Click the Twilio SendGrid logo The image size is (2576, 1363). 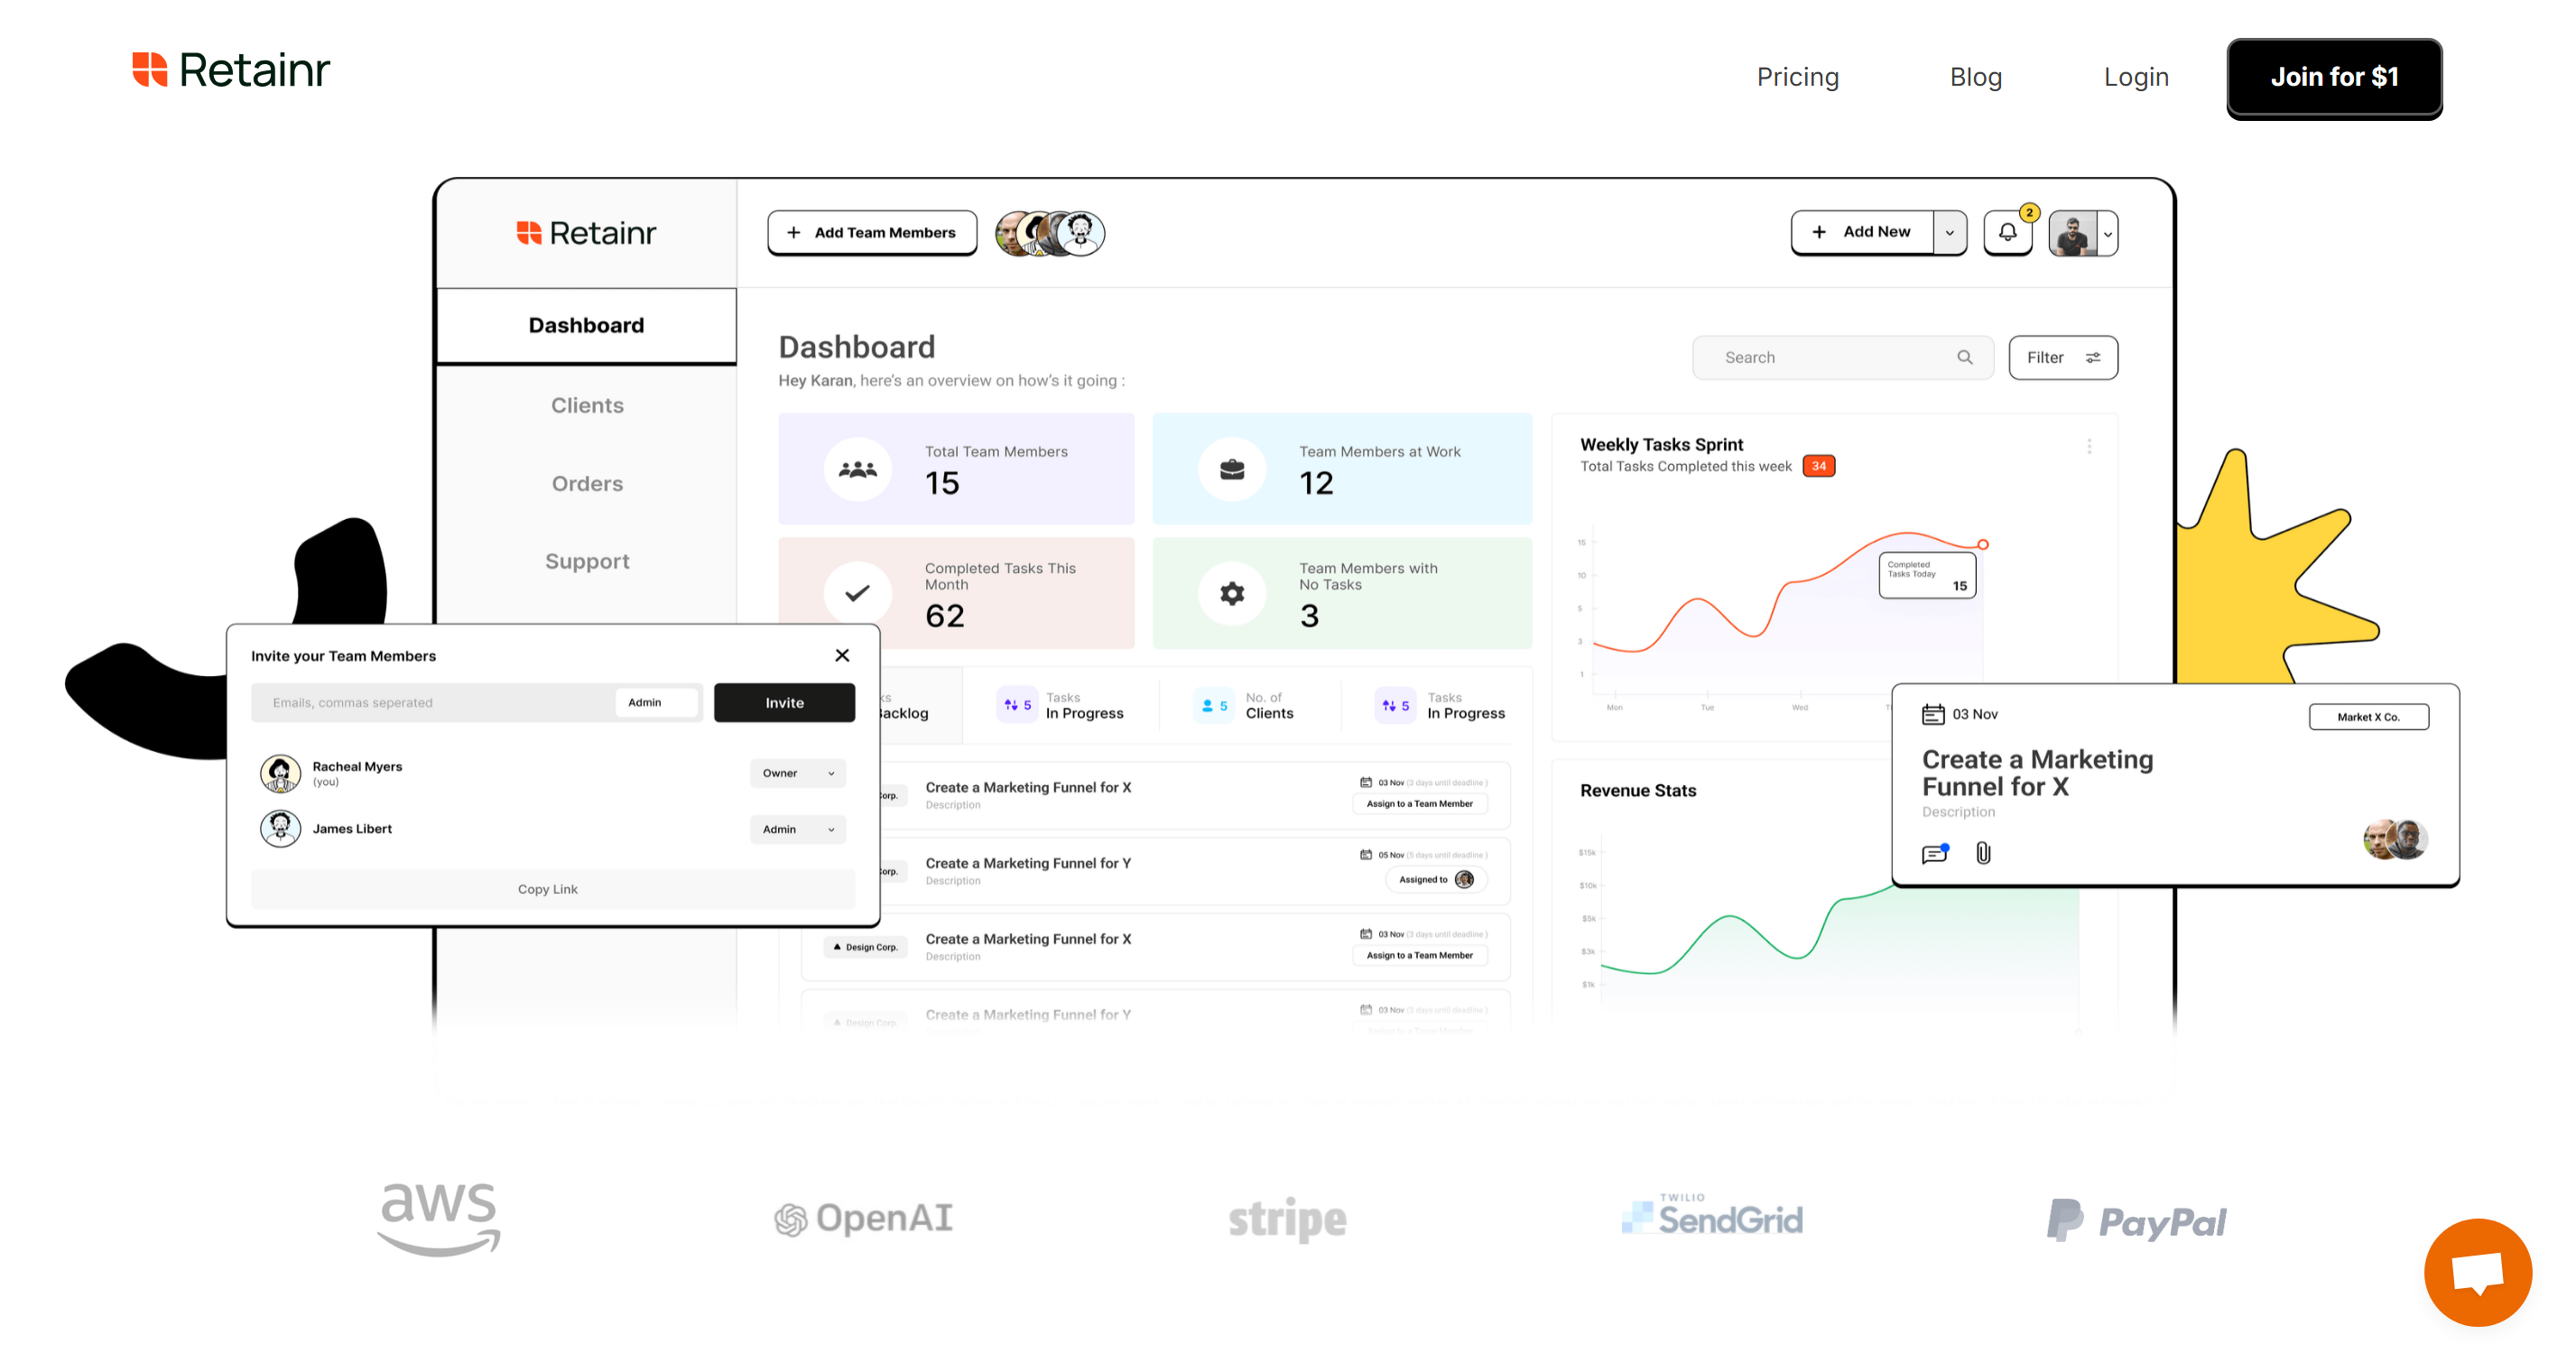pyautogui.click(x=1712, y=1216)
